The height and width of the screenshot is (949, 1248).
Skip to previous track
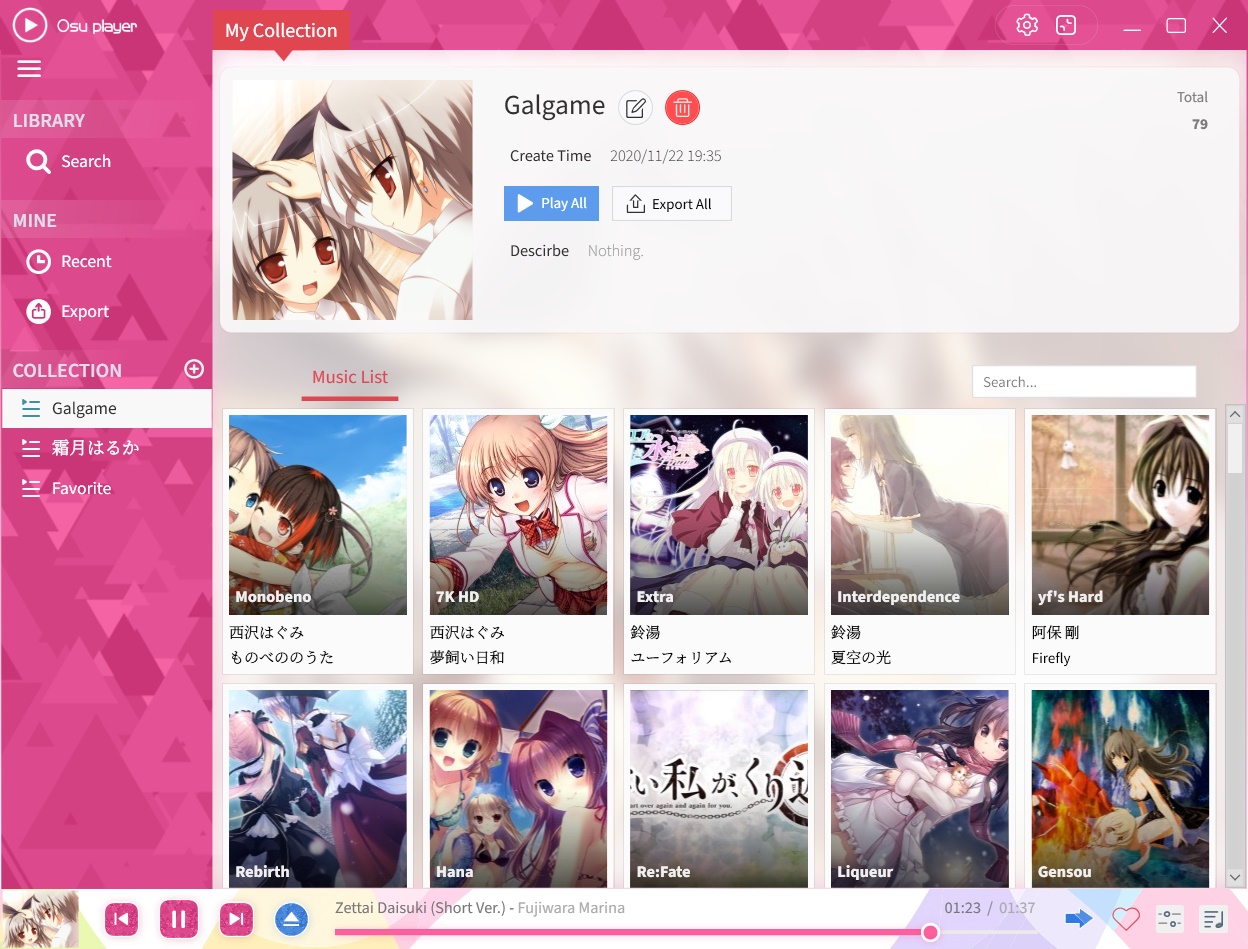pos(122,918)
